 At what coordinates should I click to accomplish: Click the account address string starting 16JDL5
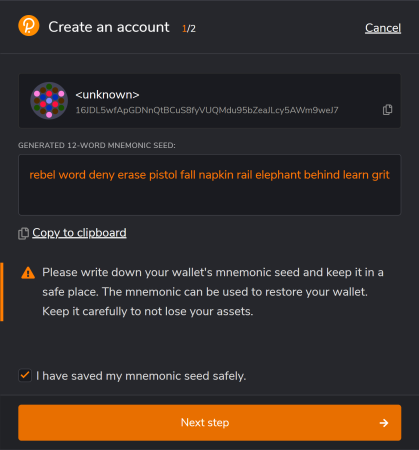(207, 110)
